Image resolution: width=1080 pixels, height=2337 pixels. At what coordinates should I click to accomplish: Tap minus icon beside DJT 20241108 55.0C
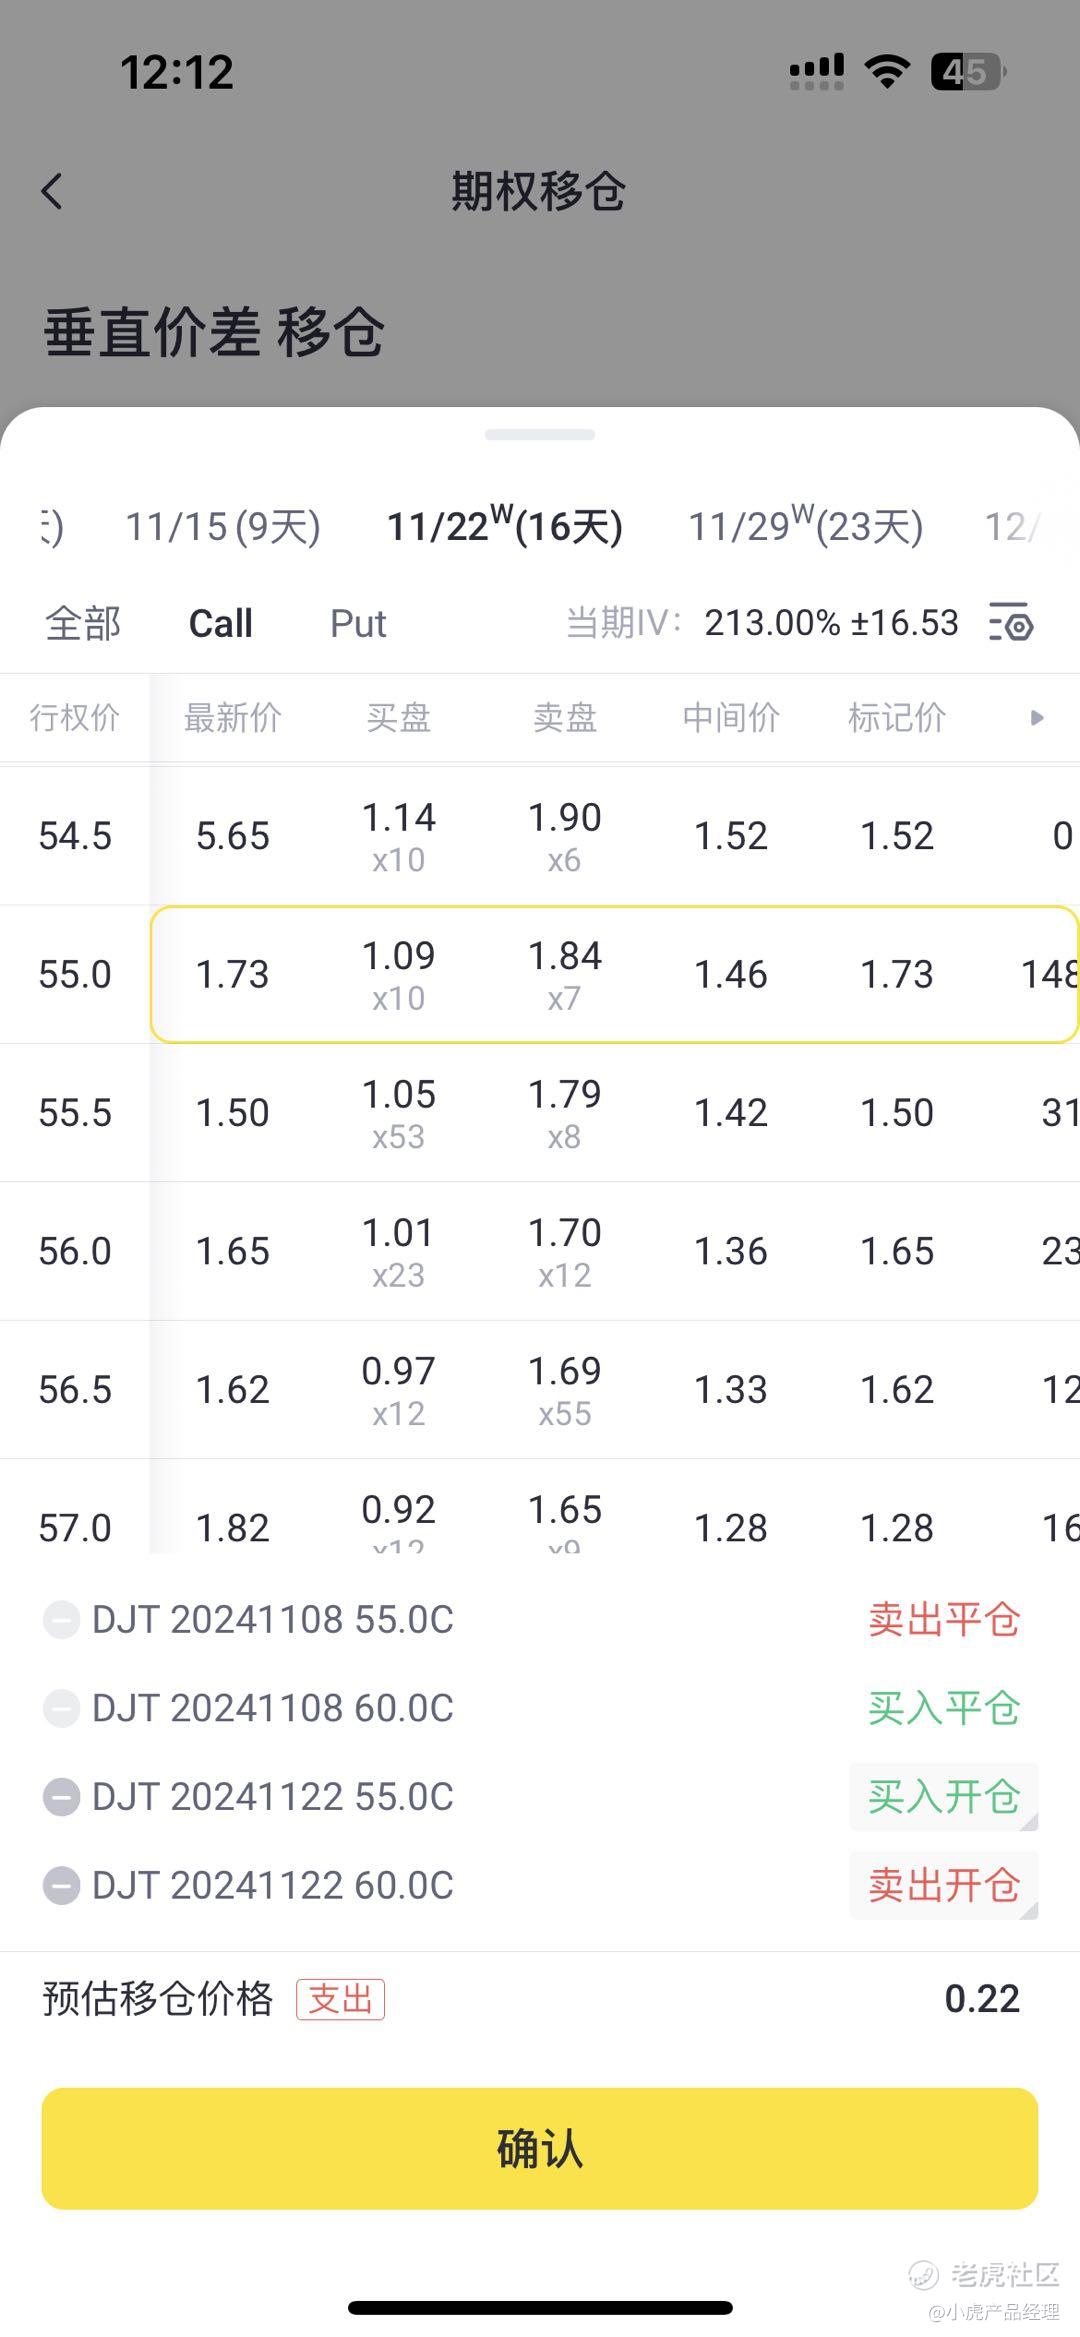click(x=61, y=1620)
